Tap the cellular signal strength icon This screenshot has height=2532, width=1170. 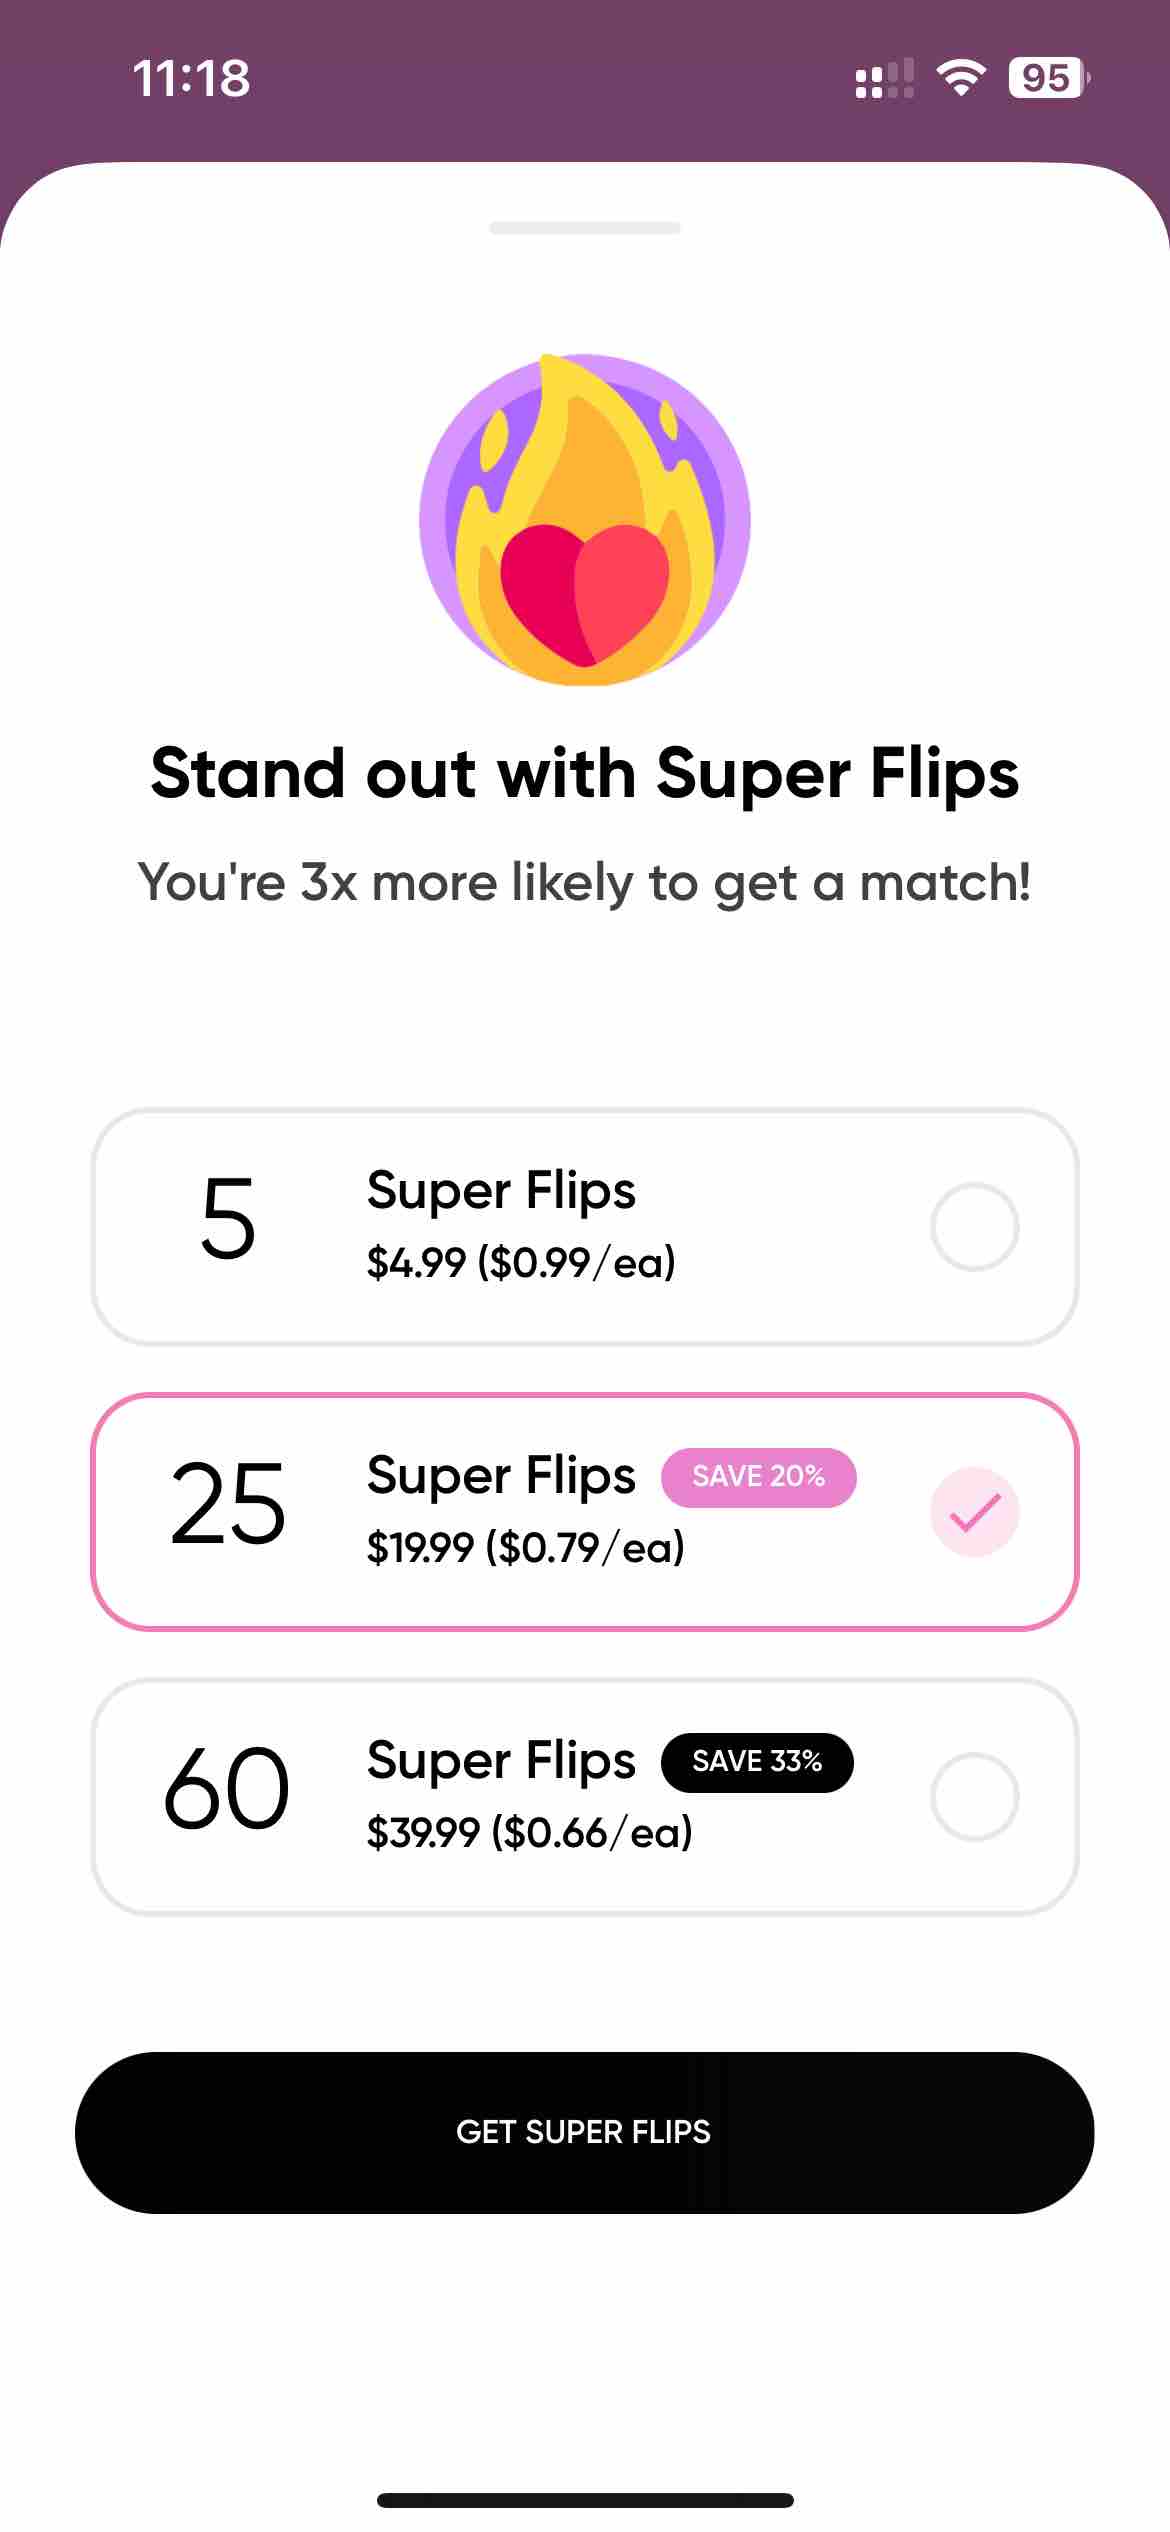(x=885, y=78)
